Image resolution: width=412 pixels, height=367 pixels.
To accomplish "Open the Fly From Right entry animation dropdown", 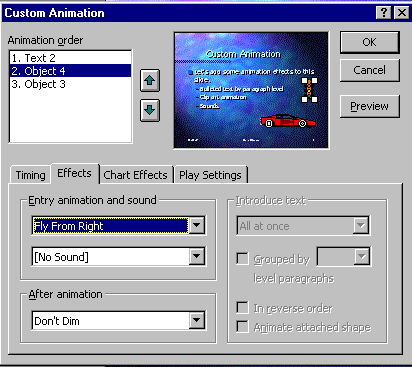I will pos(197,226).
